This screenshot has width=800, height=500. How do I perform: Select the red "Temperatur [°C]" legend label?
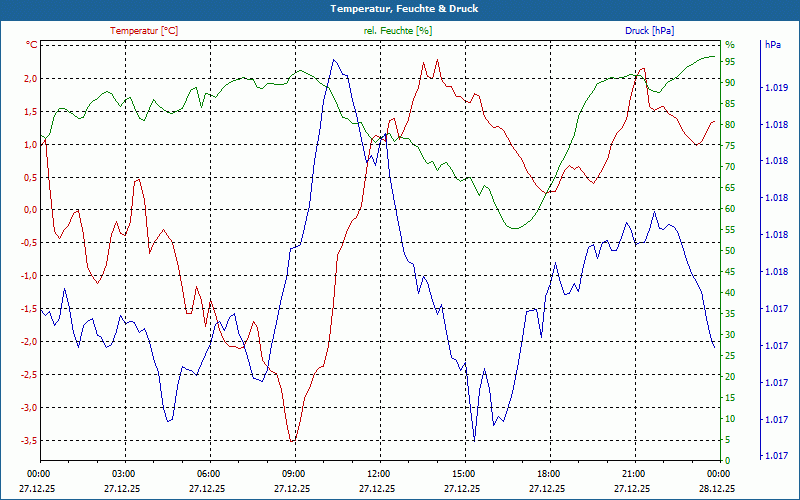point(144,31)
